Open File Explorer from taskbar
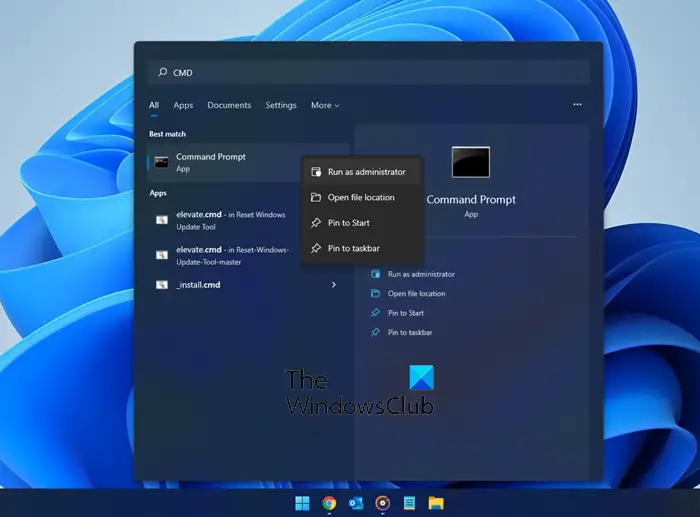 point(436,503)
